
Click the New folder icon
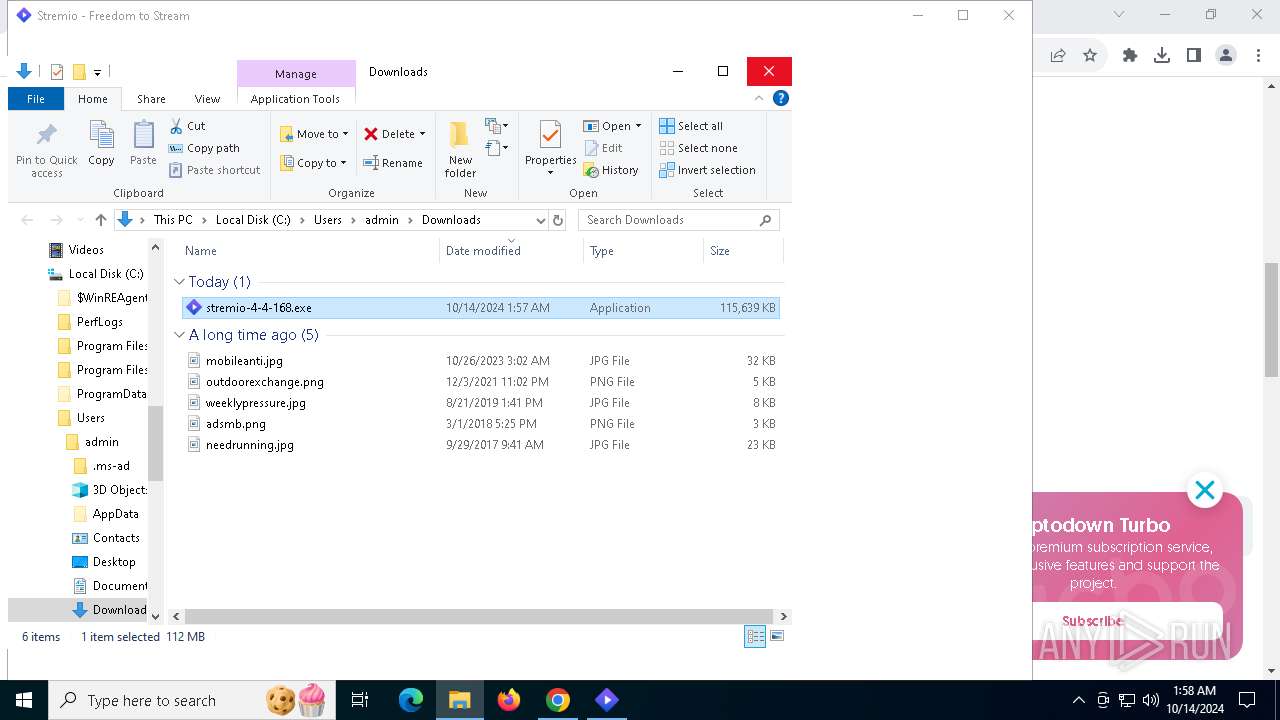pyautogui.click(x=459, y=135)
